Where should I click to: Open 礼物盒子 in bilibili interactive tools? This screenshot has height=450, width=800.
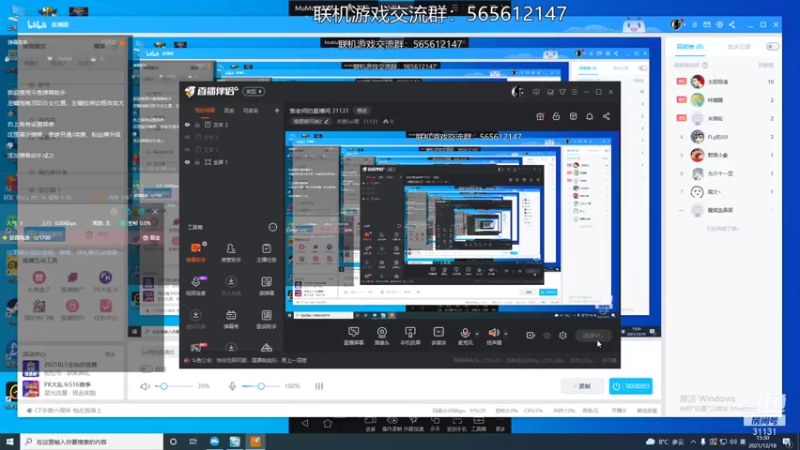[x=39, y=282]
